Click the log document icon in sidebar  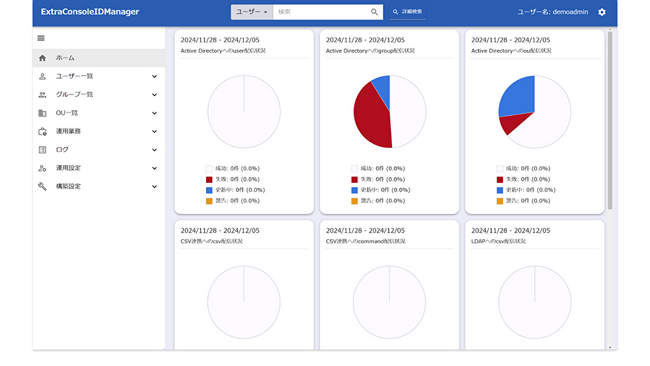click(42, 150)
